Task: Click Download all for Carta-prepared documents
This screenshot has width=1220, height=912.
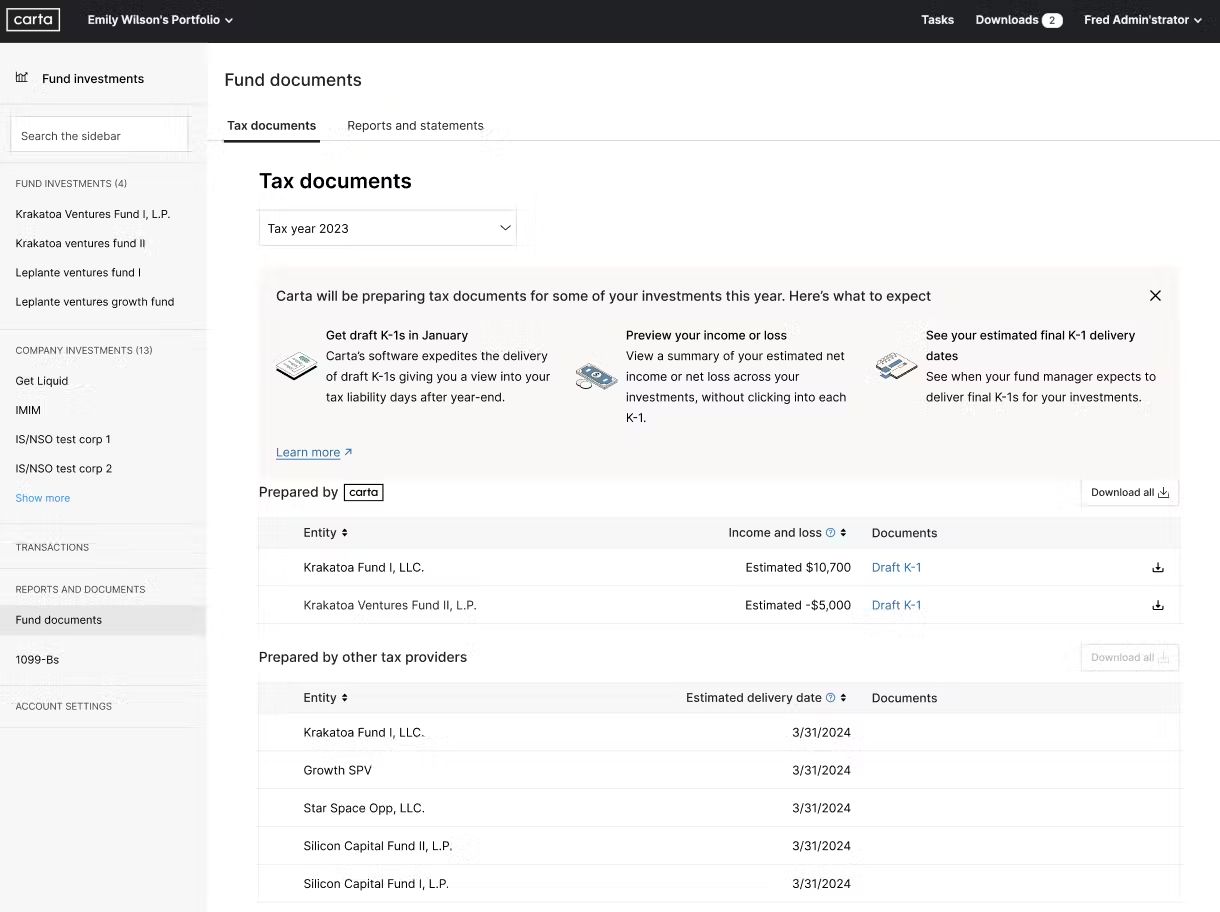Action: coord(1129,492)
